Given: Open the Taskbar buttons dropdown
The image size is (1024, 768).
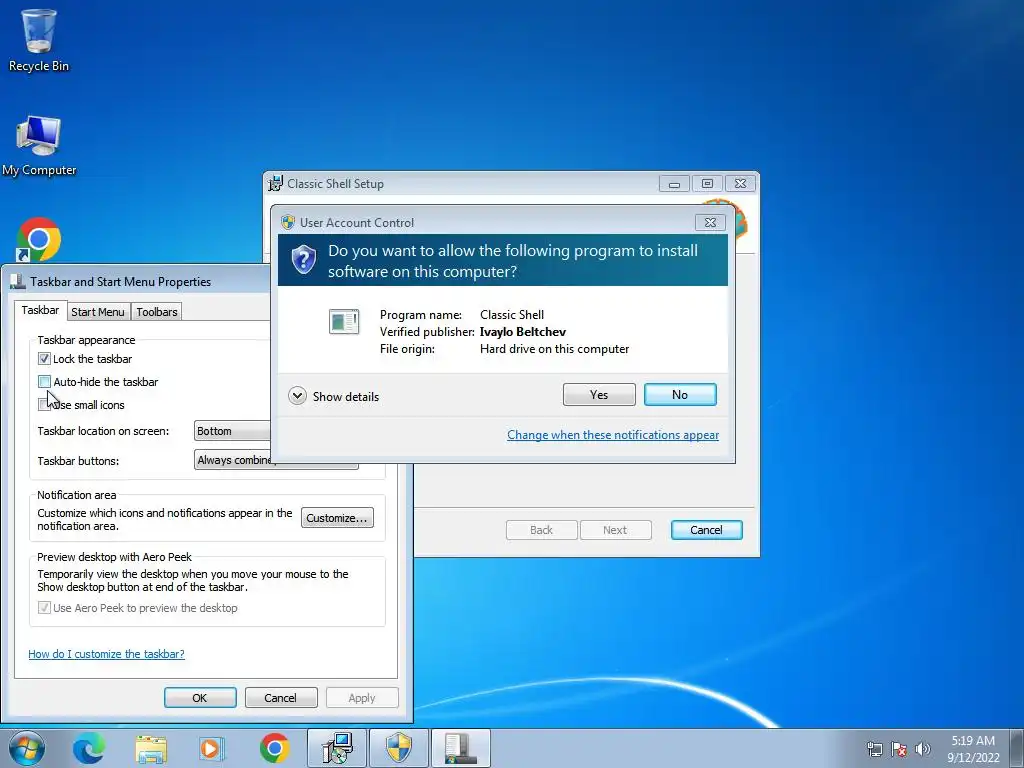Looking at the screenshot, I should pos(276,460).
